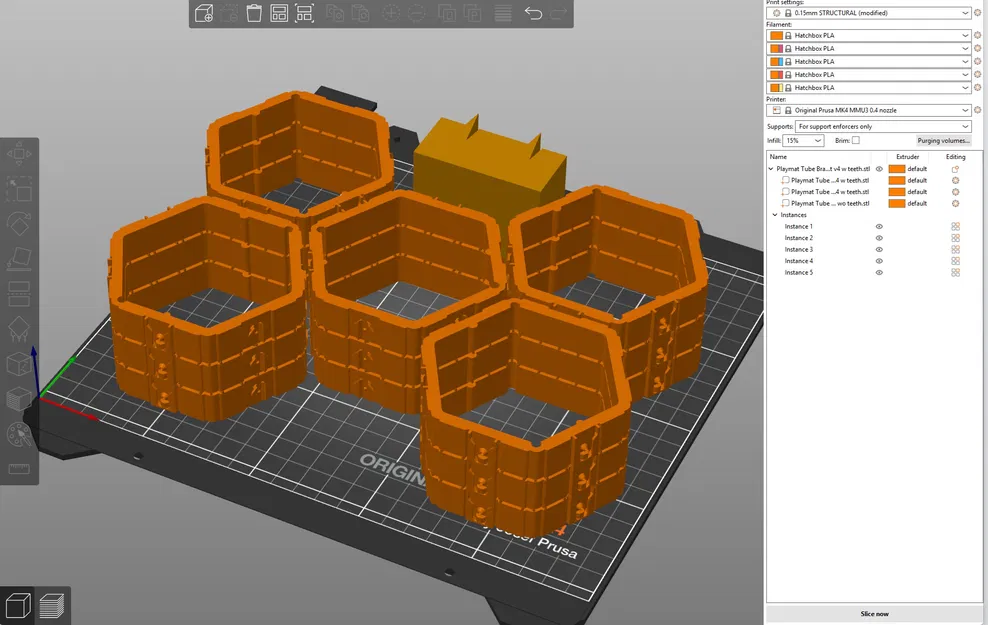Hide Instance 3 with eye icon
The image size is (988, 625).
(x=879, y=249)
